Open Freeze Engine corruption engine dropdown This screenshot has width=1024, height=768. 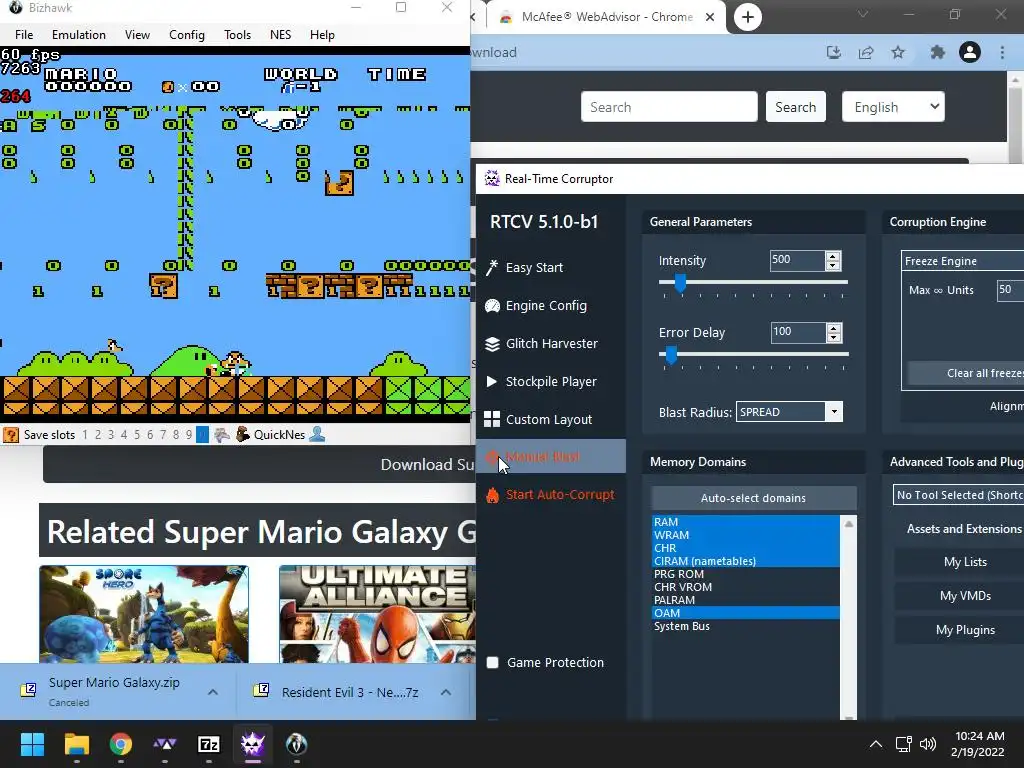coord(963,261)
